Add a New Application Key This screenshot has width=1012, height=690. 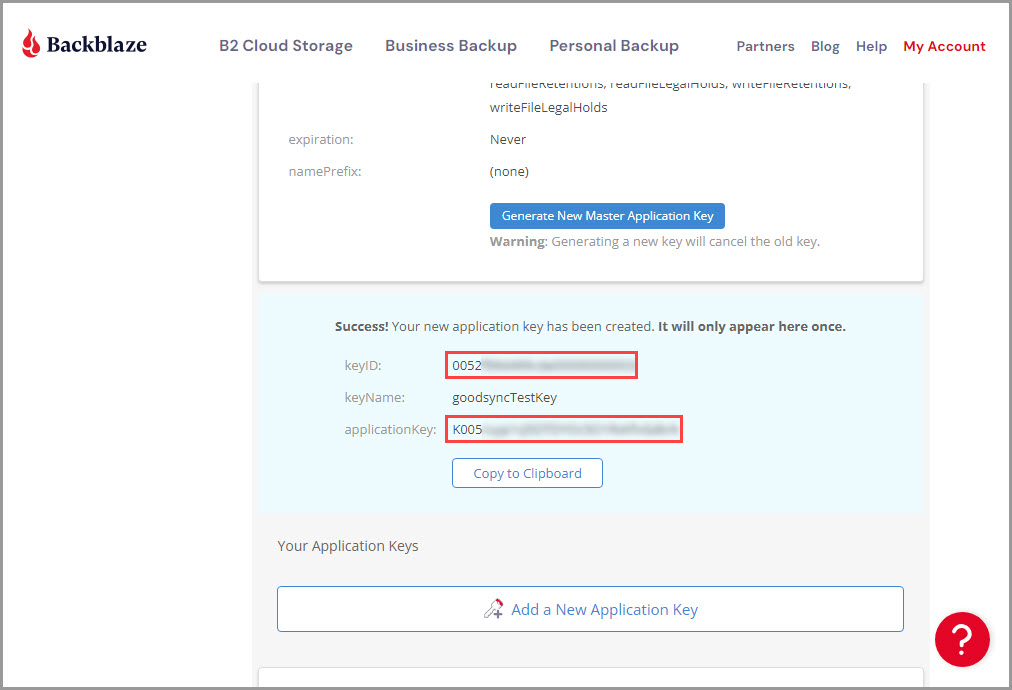coord(590,609)
